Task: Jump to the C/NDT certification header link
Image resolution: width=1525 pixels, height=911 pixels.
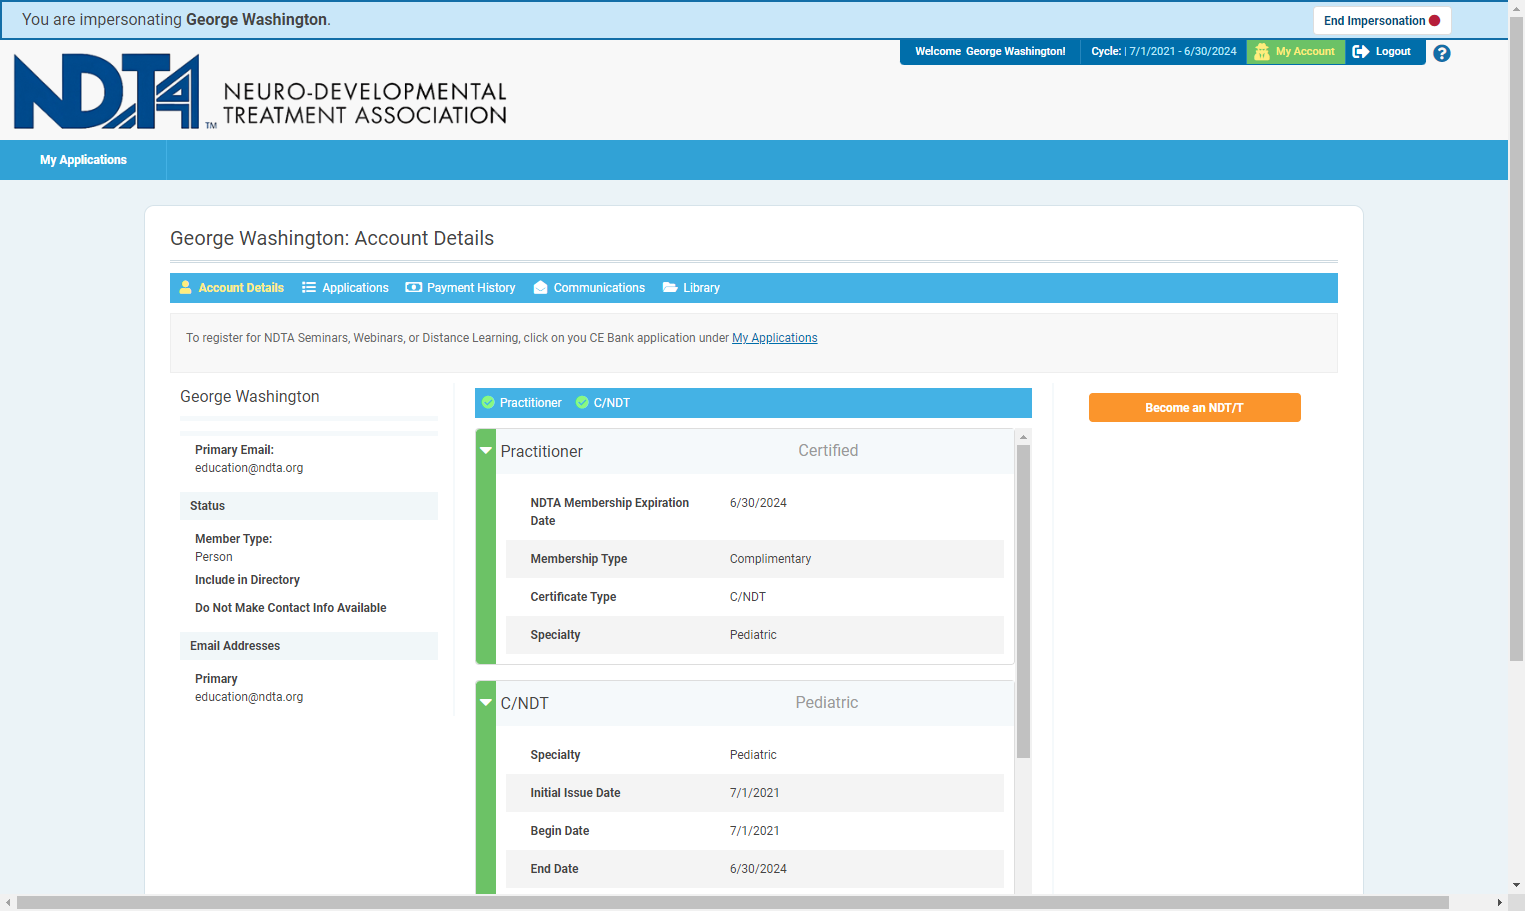Action: pos(602,402)
